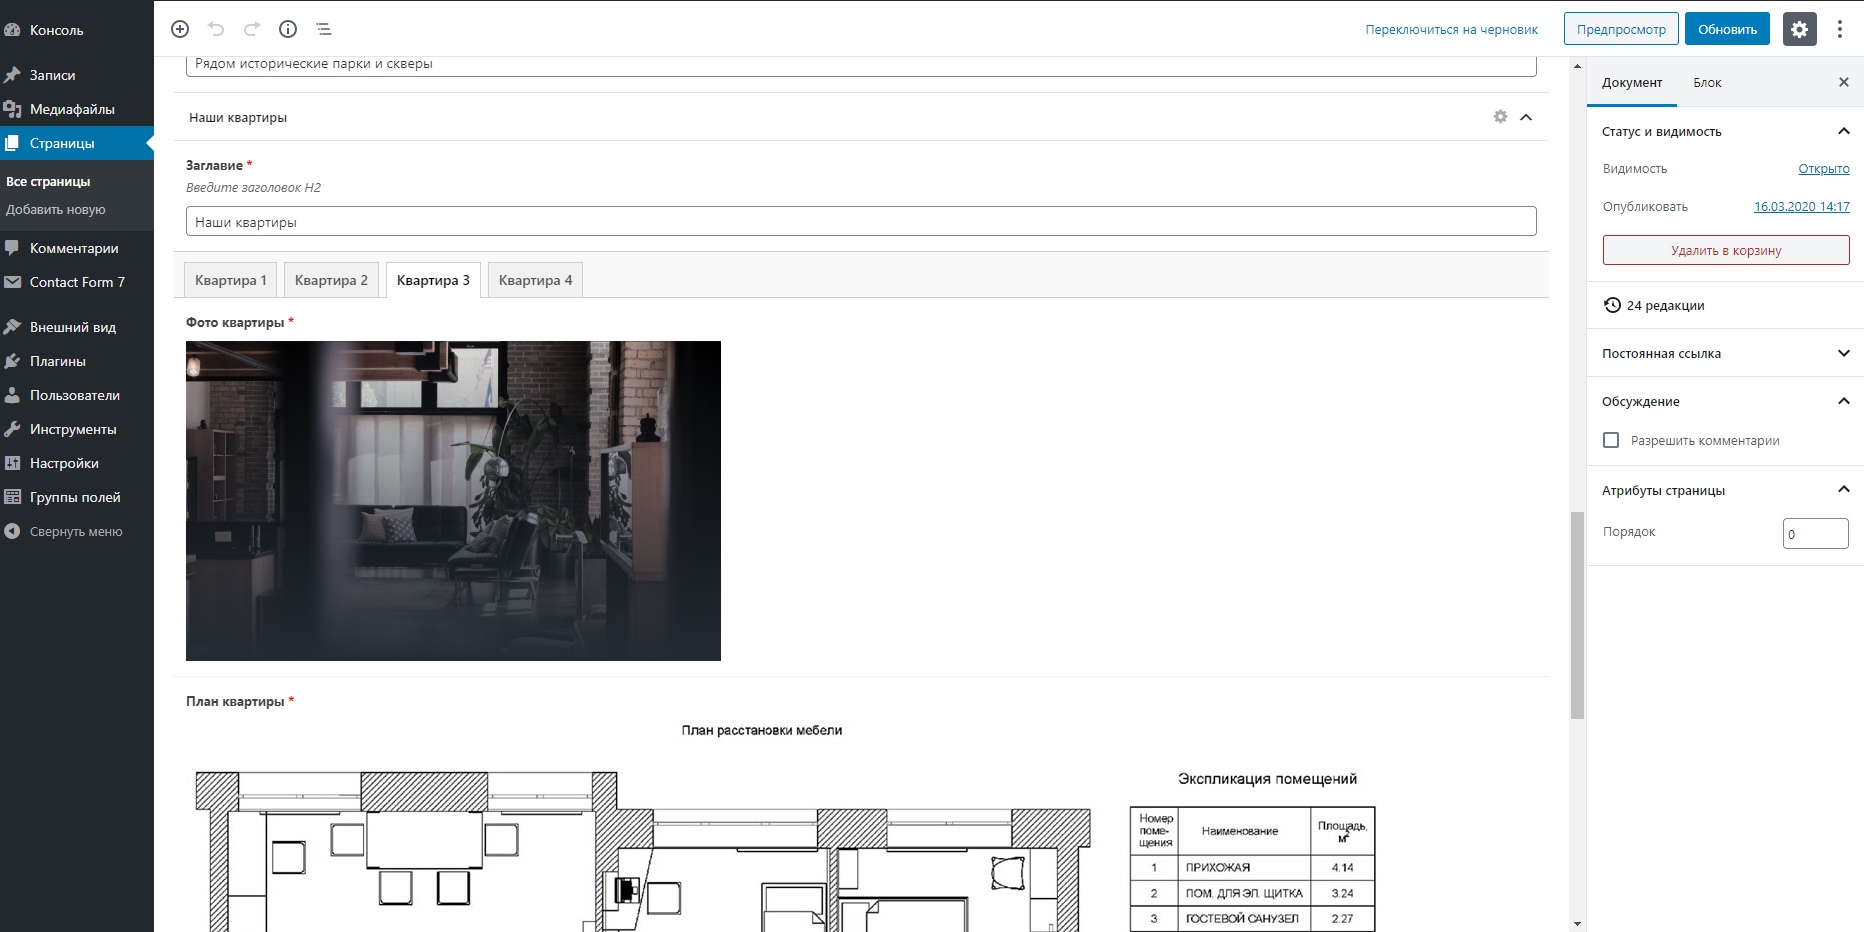Click the apartment photo thumbnail

pos(453,501)
